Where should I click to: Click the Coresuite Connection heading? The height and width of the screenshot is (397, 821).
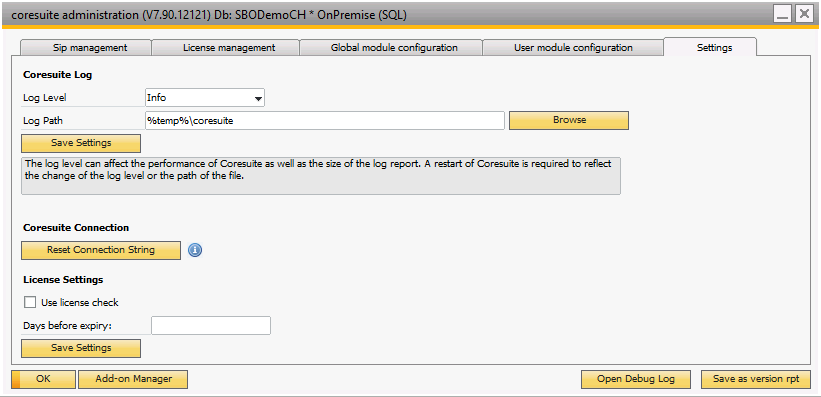[x=76, y=228]
